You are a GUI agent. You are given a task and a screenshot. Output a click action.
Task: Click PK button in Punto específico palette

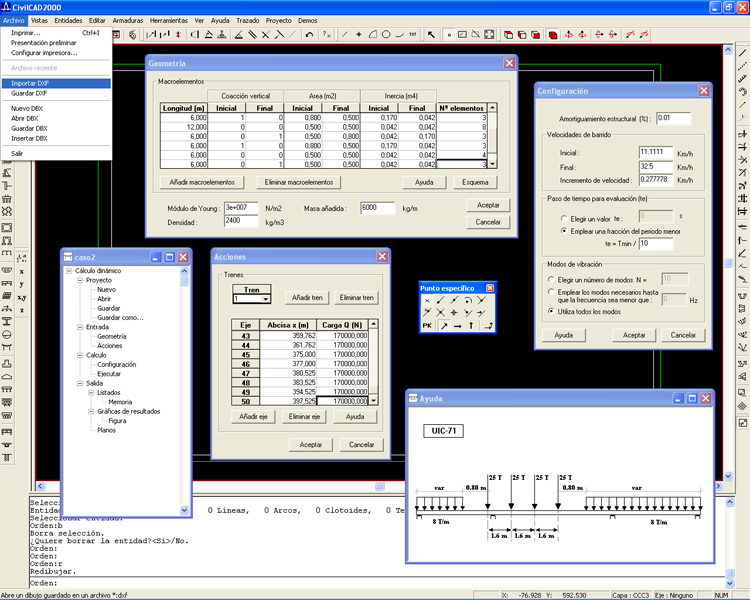(x=427, y=326)
